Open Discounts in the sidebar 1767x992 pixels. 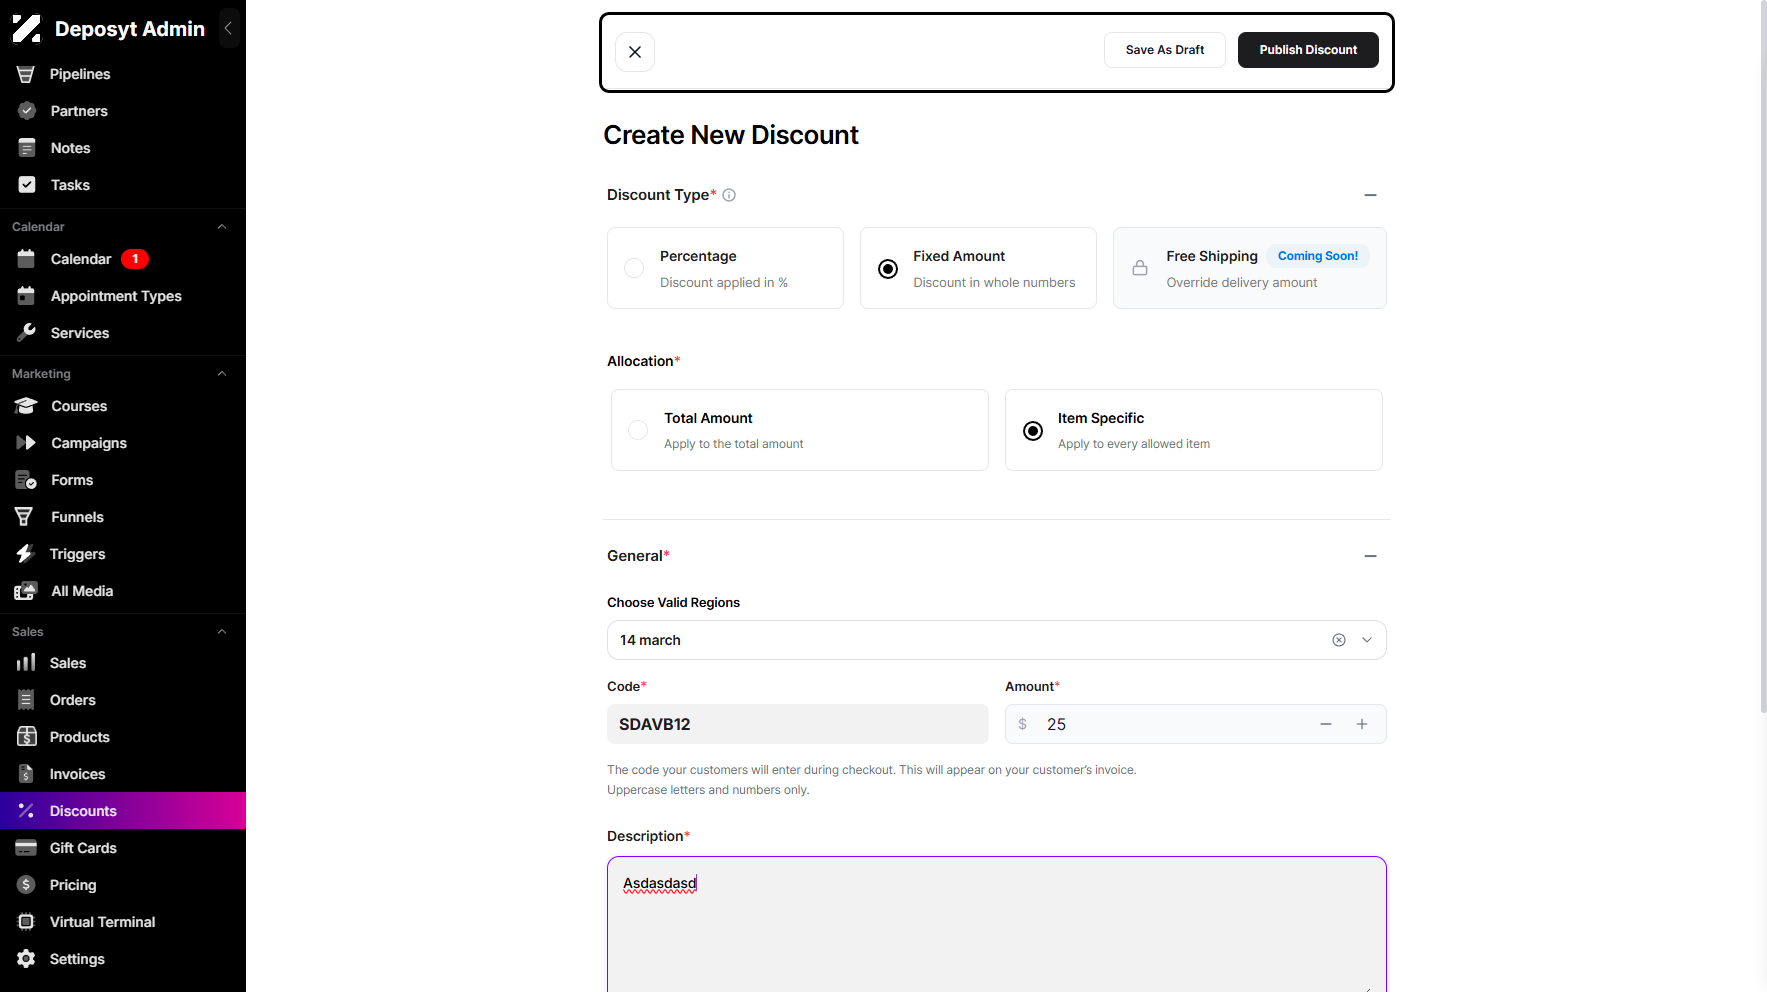tap(123, 811)
